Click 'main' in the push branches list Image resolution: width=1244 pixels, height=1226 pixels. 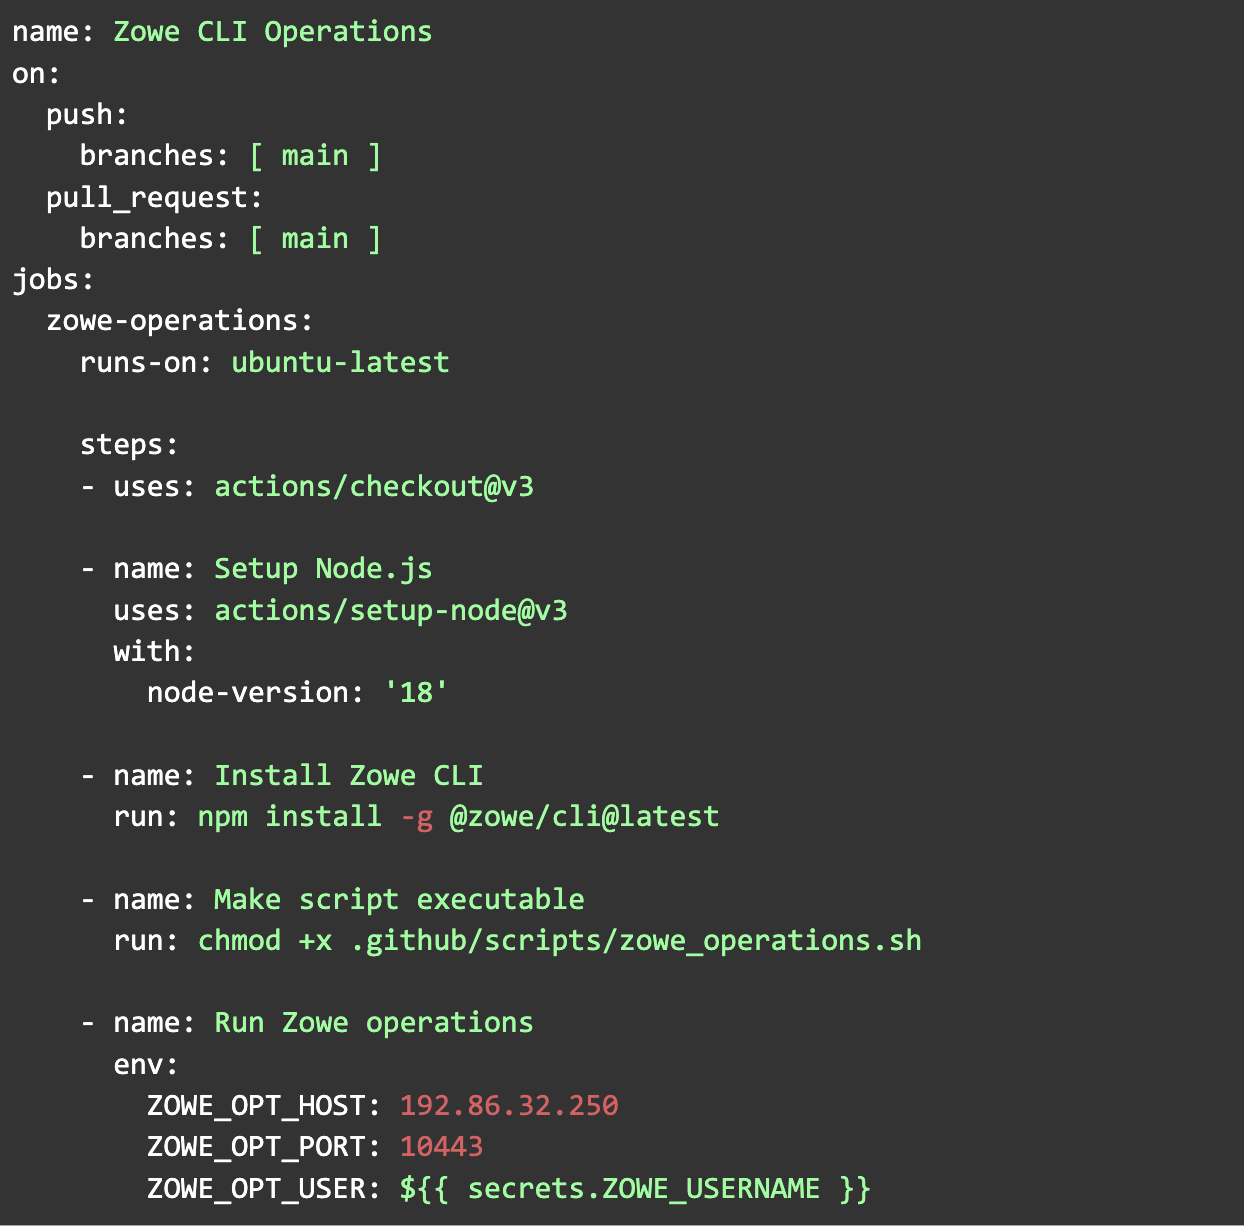click(x=315, y=156)
